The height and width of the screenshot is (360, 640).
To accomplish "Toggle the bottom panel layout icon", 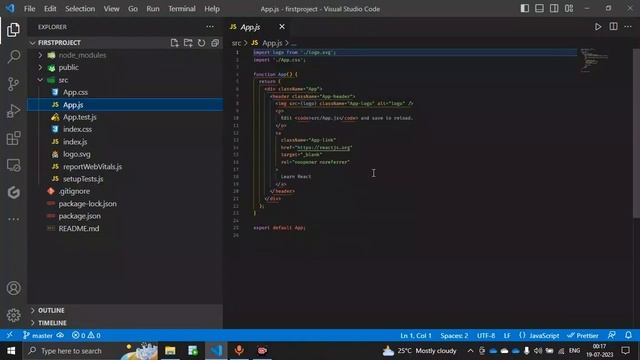I will click(x=539, y=9).
